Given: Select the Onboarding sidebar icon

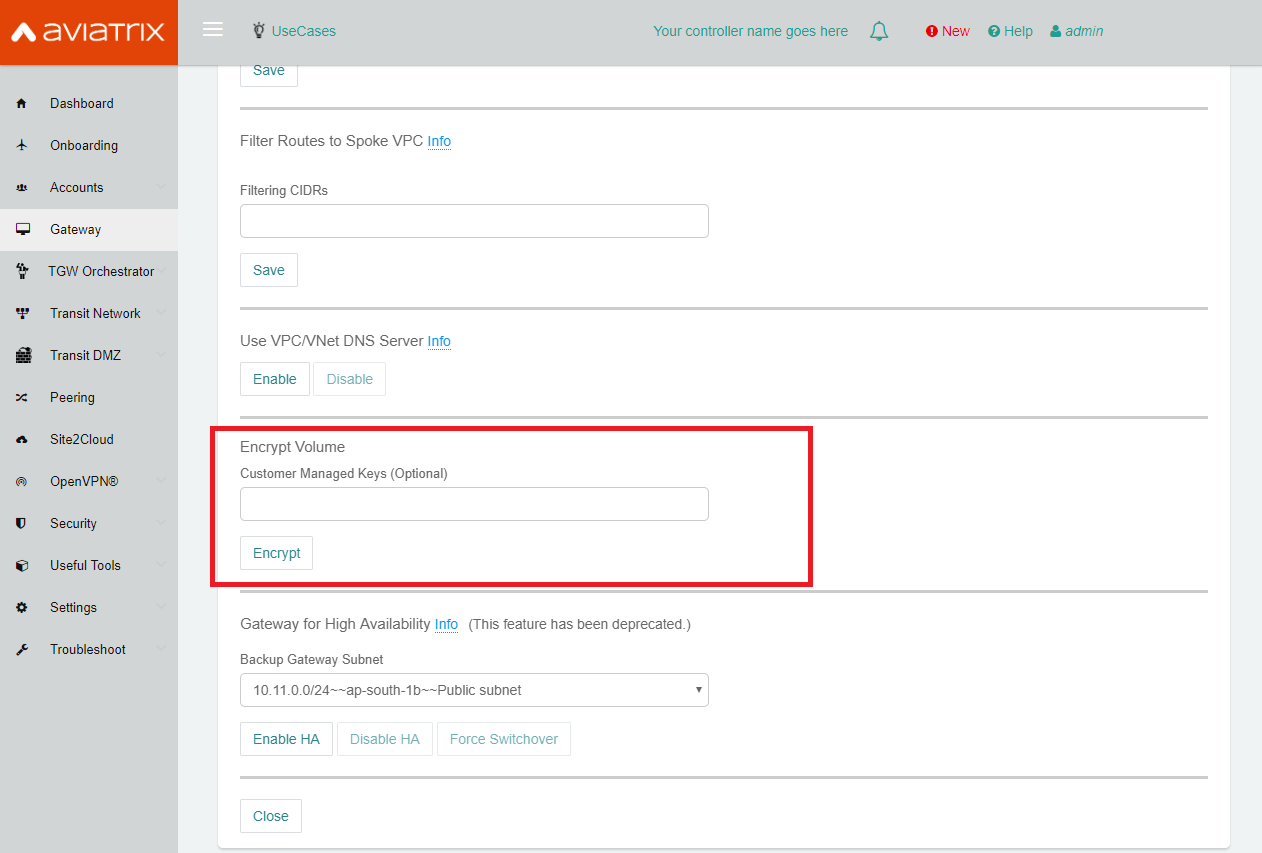Looking at the screenshot, I should 22,145.
